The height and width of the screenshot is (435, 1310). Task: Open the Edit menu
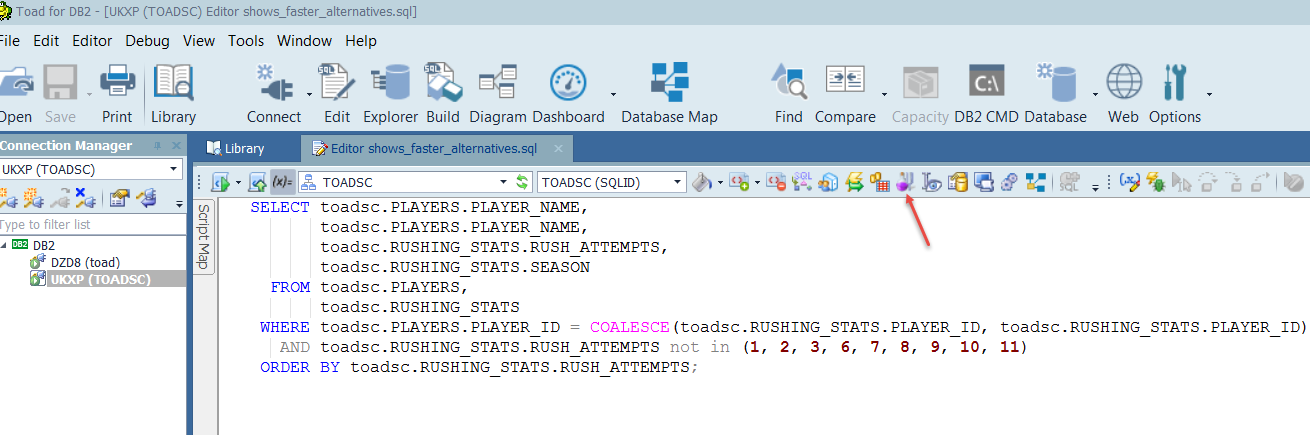46,41
